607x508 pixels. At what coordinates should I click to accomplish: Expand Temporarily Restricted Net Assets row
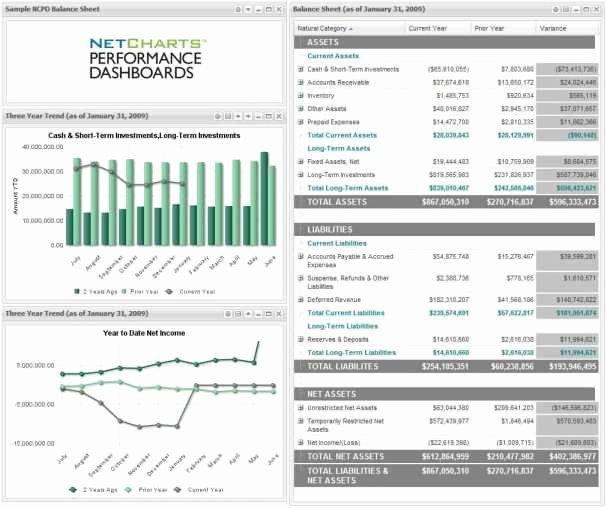click(300, 421)
